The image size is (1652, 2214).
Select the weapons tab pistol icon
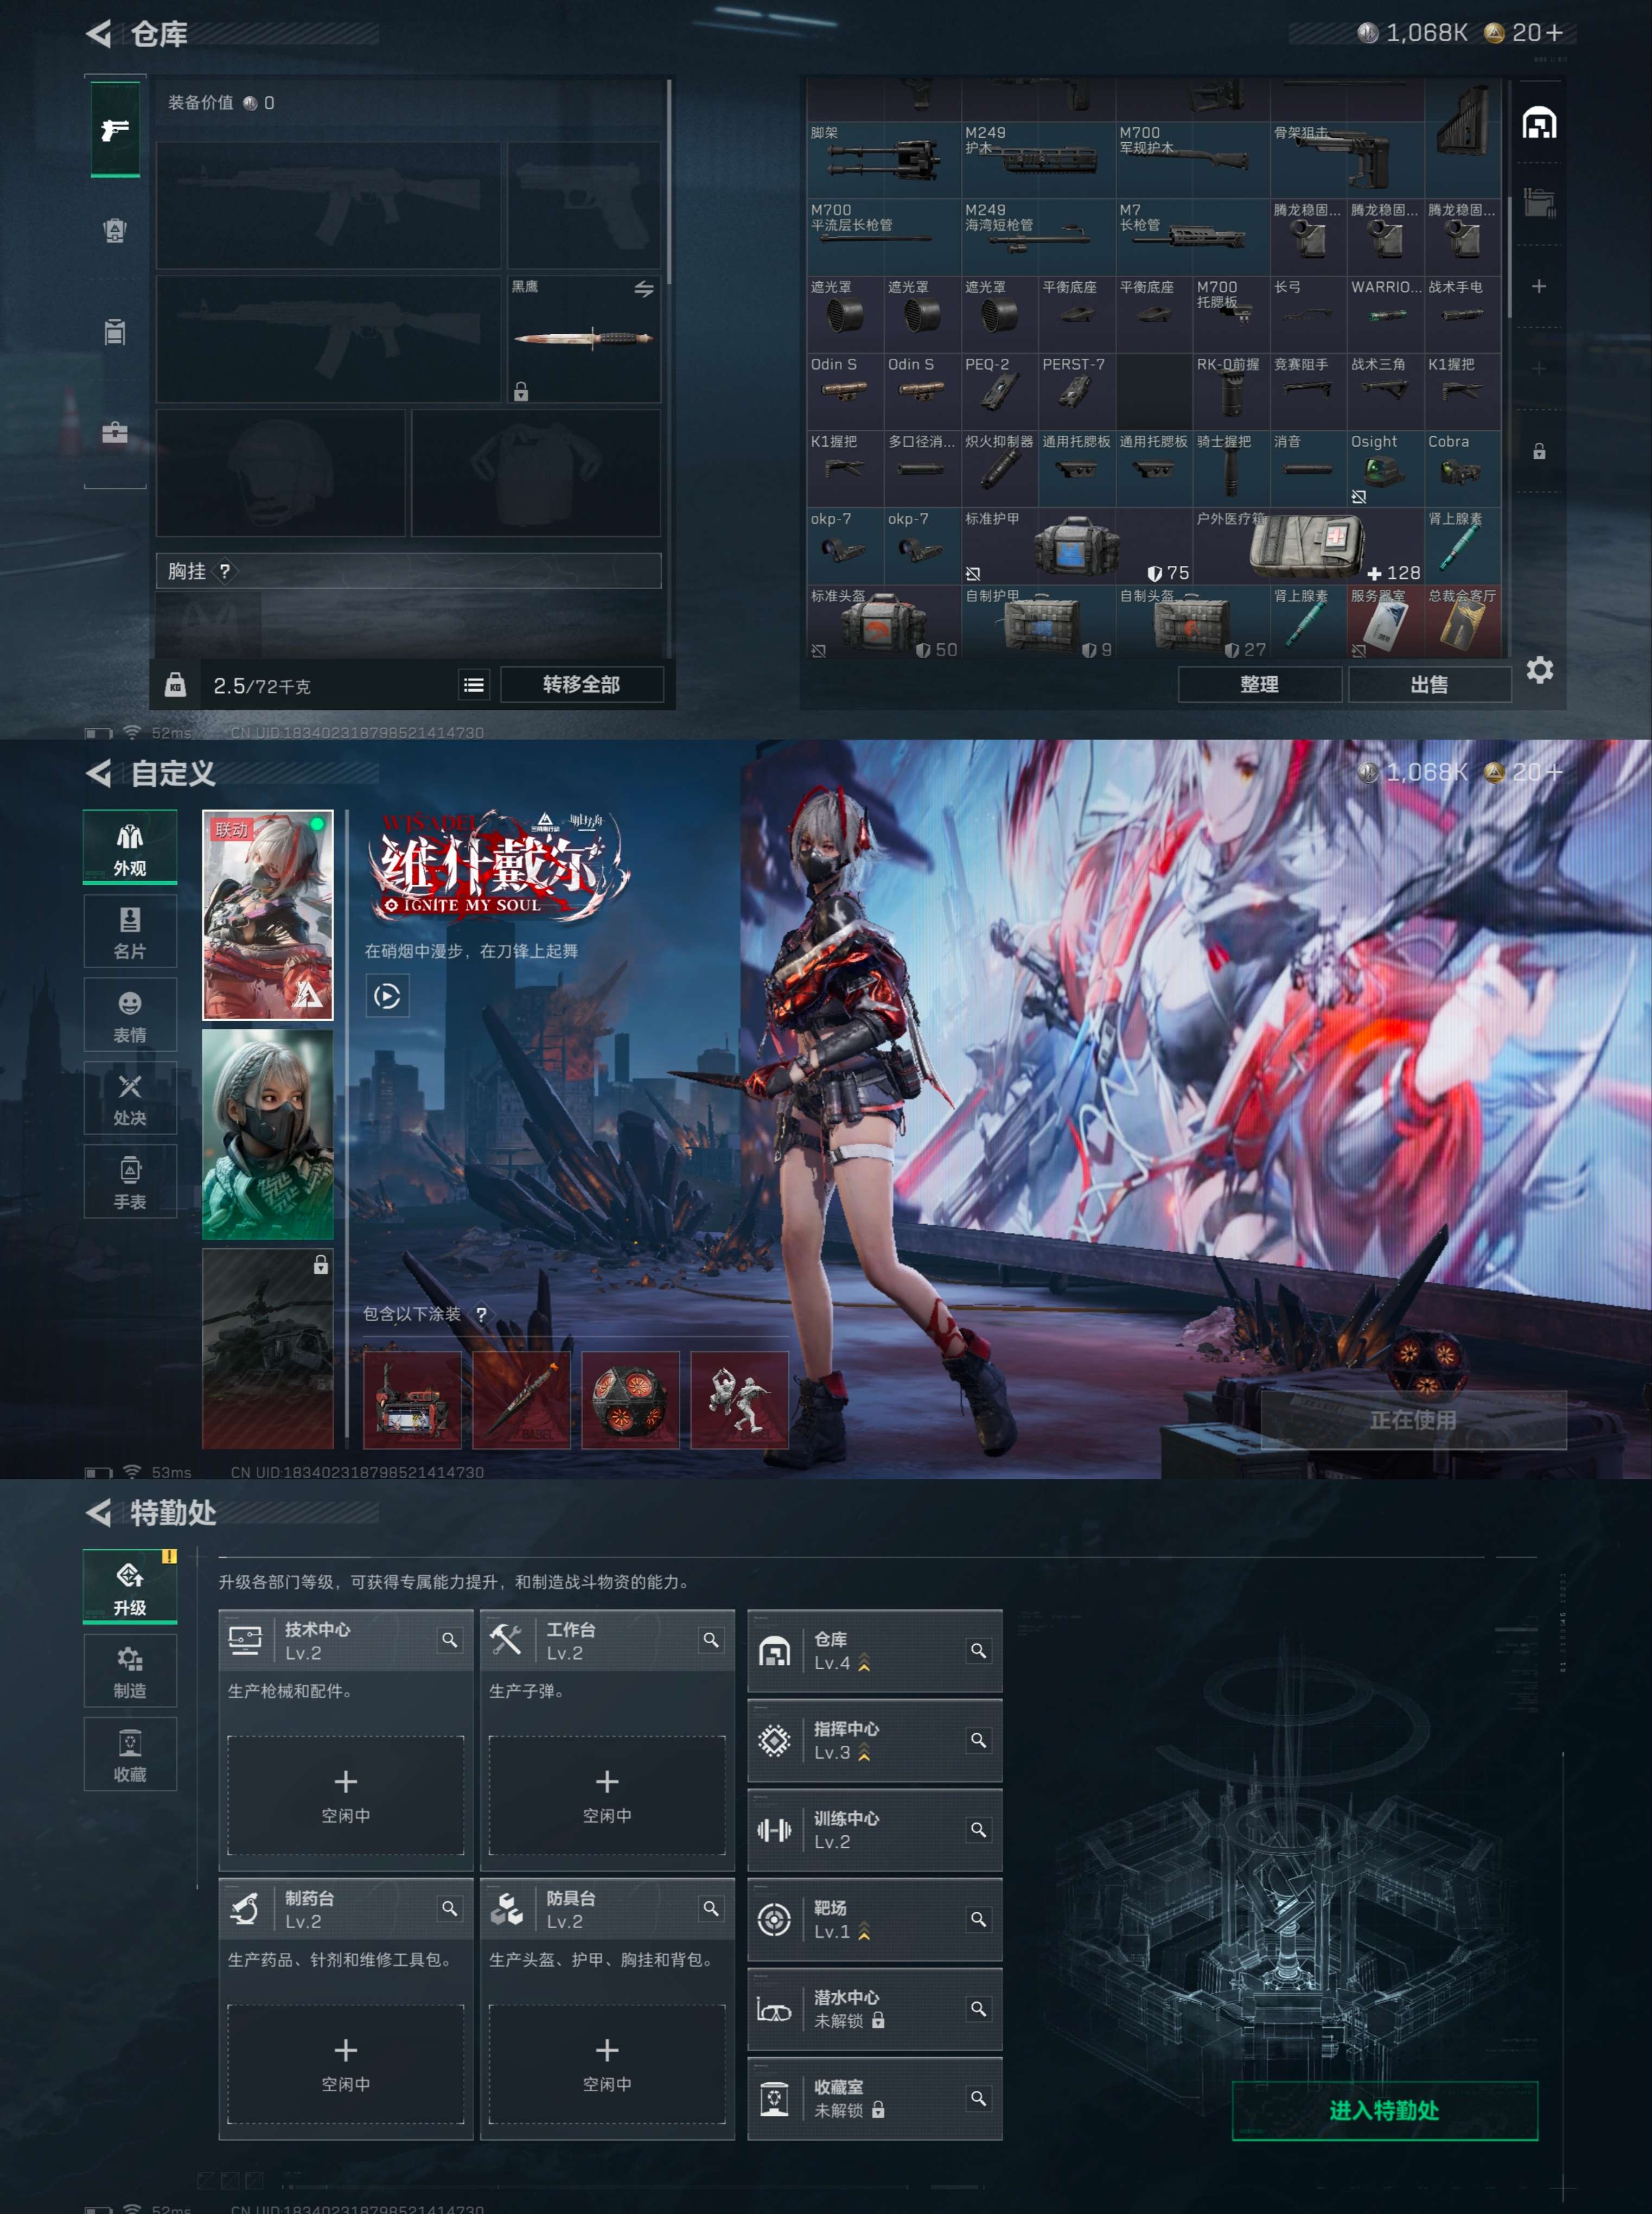115,130
